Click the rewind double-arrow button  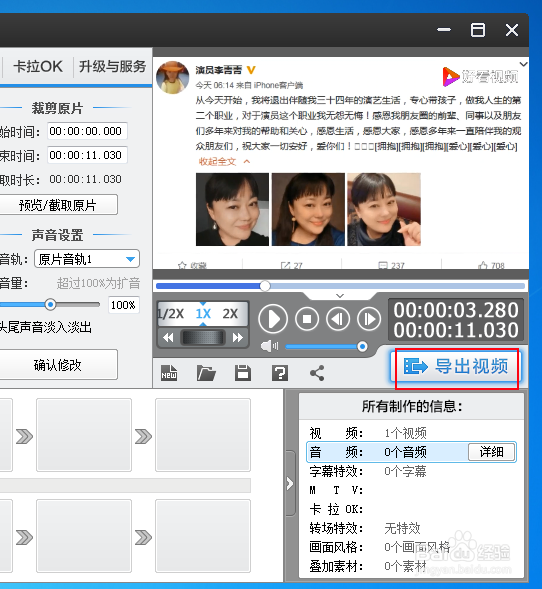click(168, 338)
